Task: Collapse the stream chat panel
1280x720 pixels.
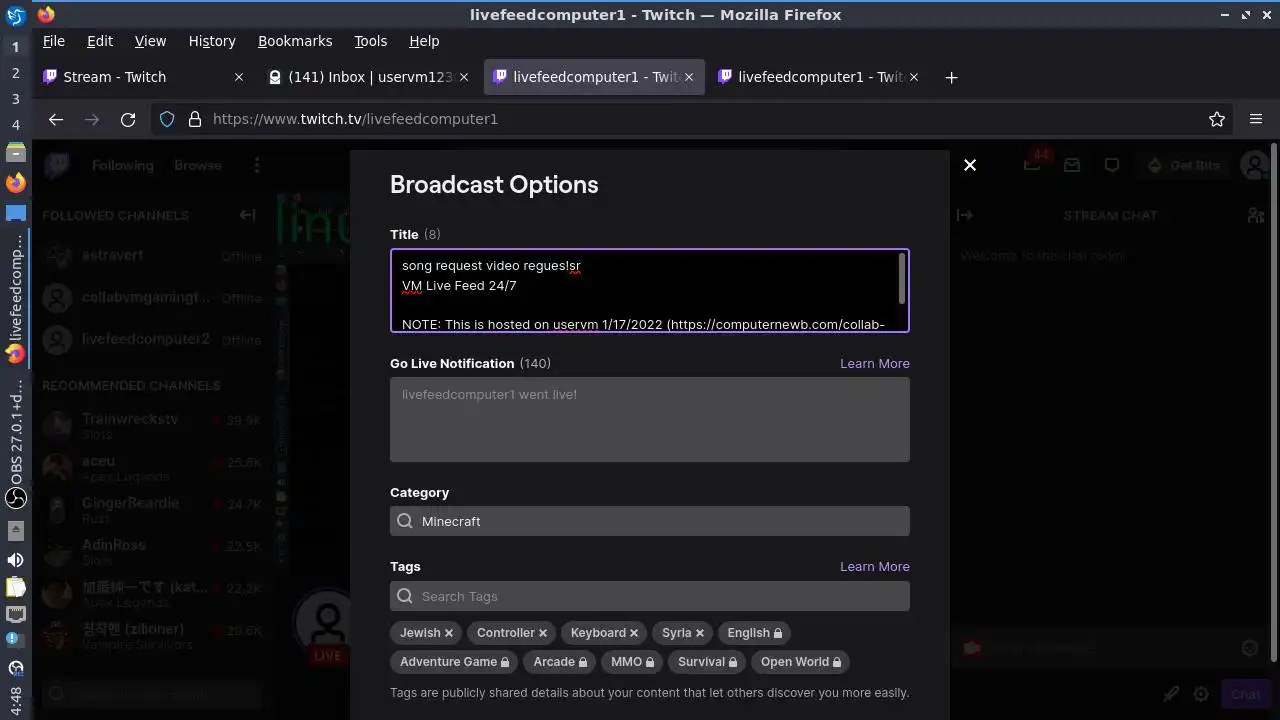Action: (965, 215)
